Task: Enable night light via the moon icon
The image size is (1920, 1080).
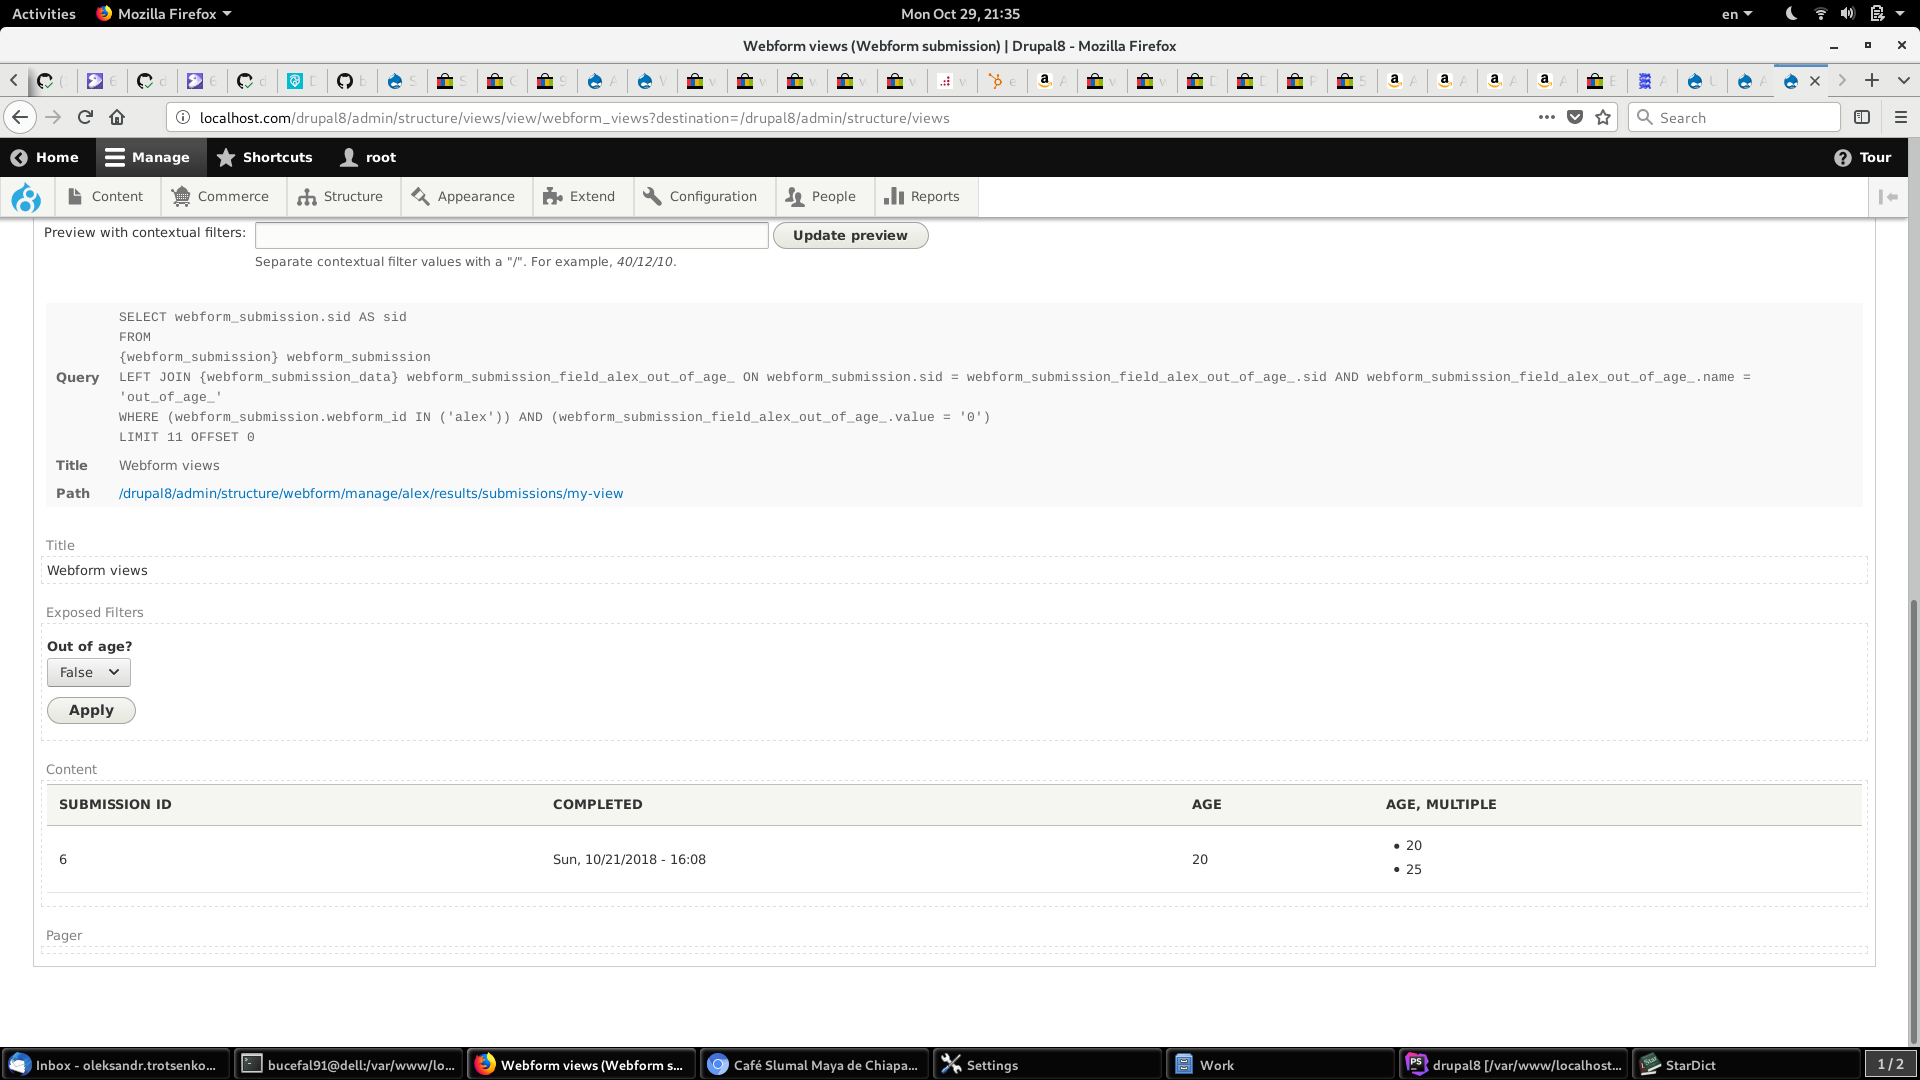Action: (x=1790, y=14)
